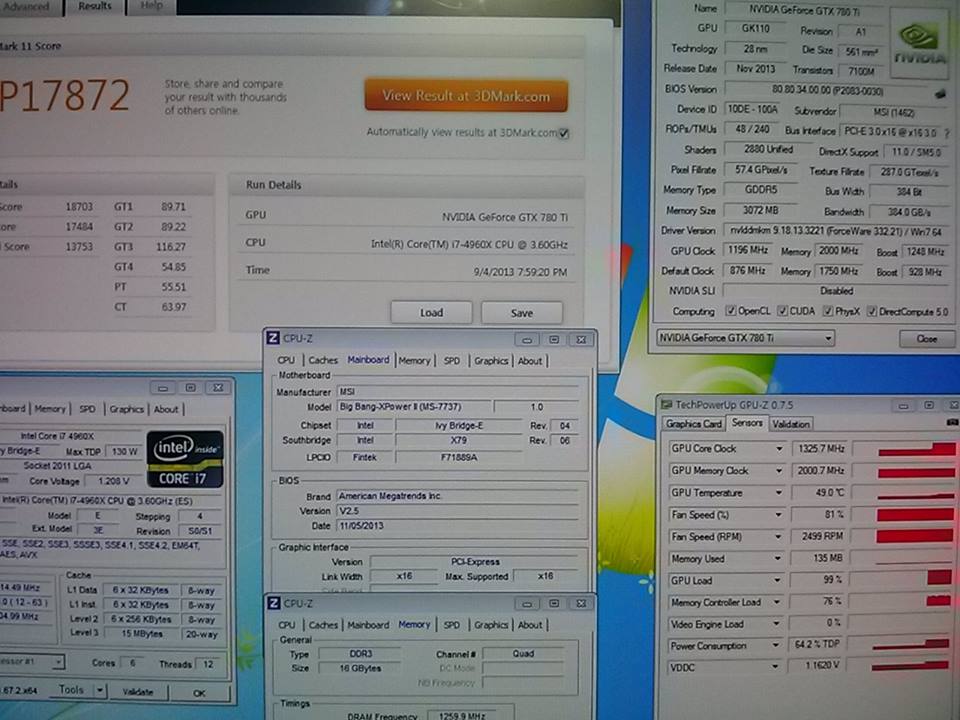Open the SPD tab in CPU-Z
The width and height of the screenshot is (960, 720).
point(451,624)
